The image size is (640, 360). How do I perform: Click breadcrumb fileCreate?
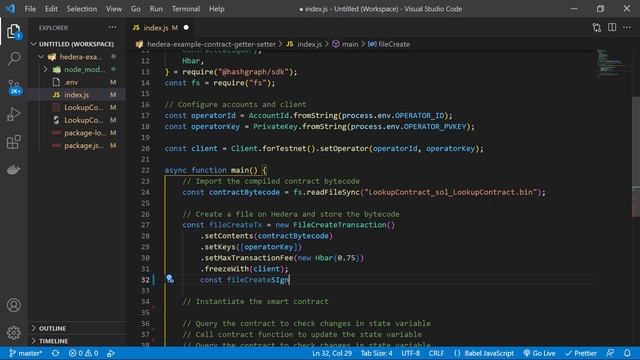click(393, 44)
